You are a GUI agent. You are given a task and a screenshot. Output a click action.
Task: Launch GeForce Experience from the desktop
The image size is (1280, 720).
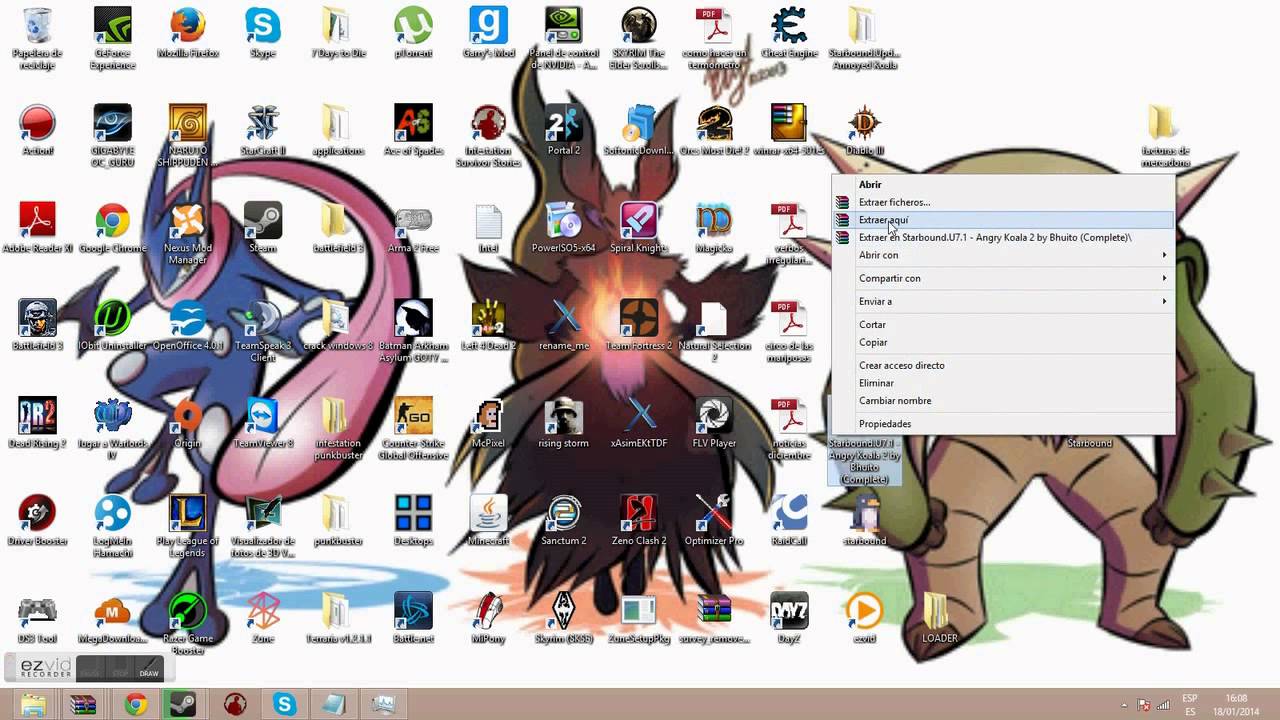click(112, 38)
